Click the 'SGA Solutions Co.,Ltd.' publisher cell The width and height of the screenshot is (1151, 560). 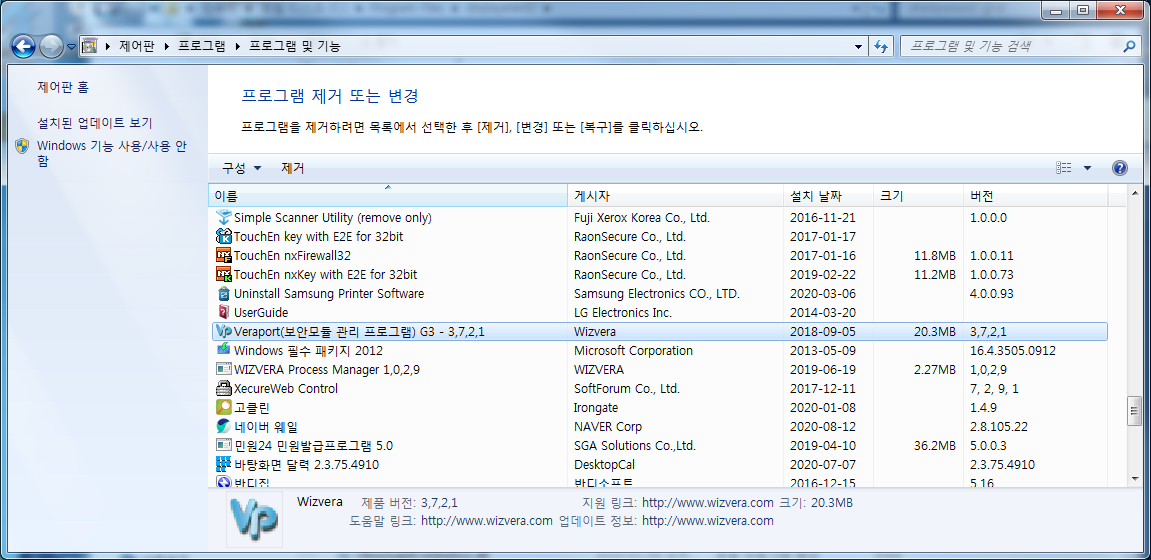click(x=634, y=446)
